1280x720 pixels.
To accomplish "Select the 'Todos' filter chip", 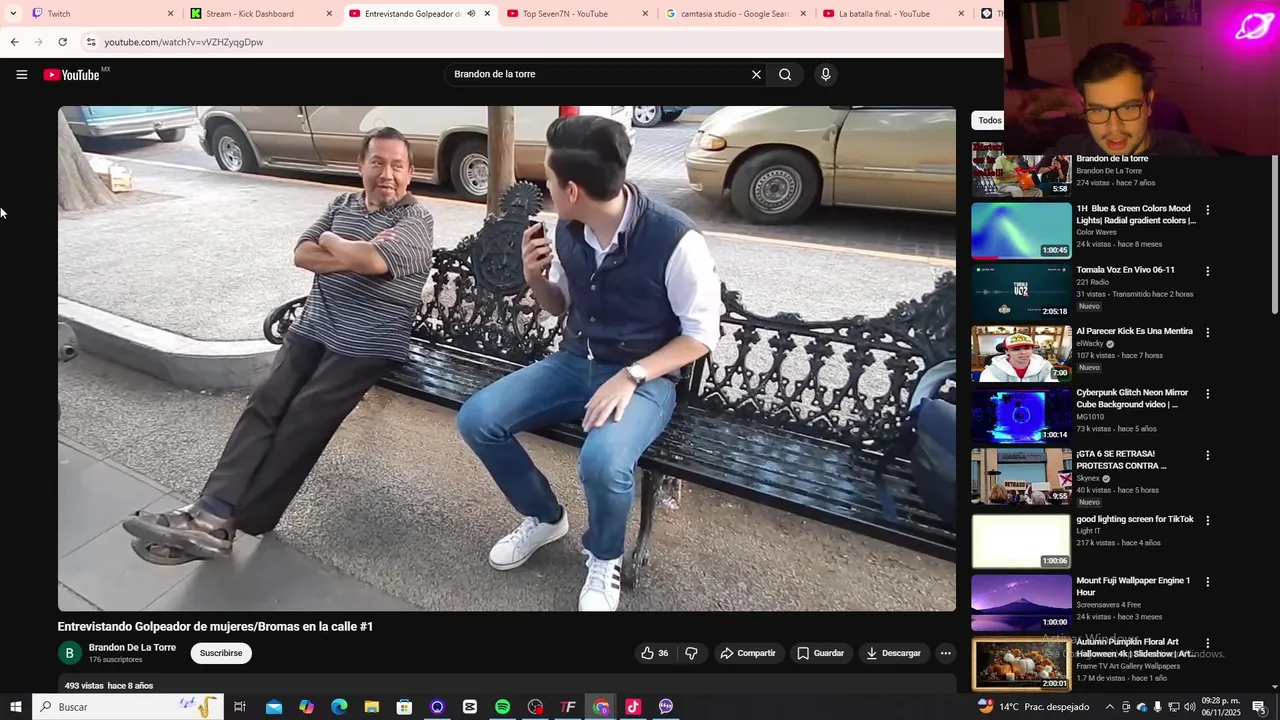I will 990,120.
